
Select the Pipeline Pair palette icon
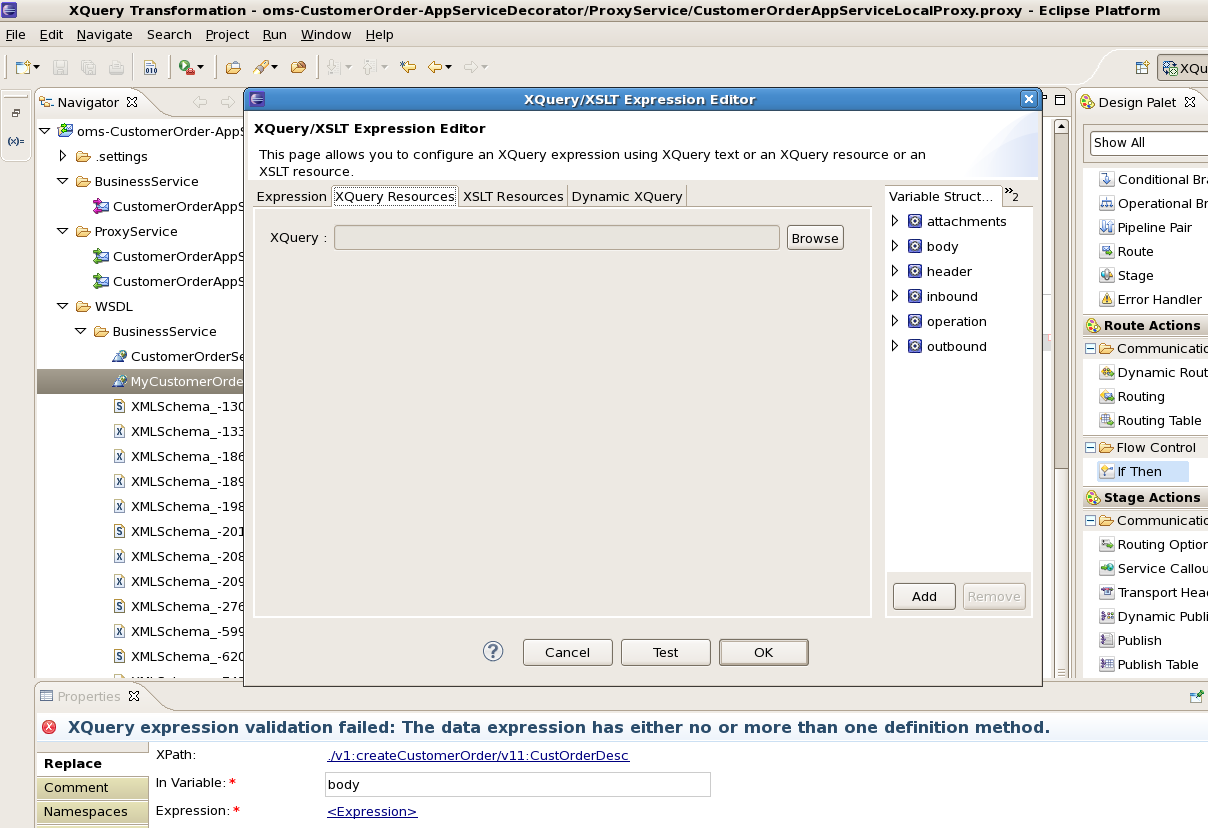click(1107, 227)
